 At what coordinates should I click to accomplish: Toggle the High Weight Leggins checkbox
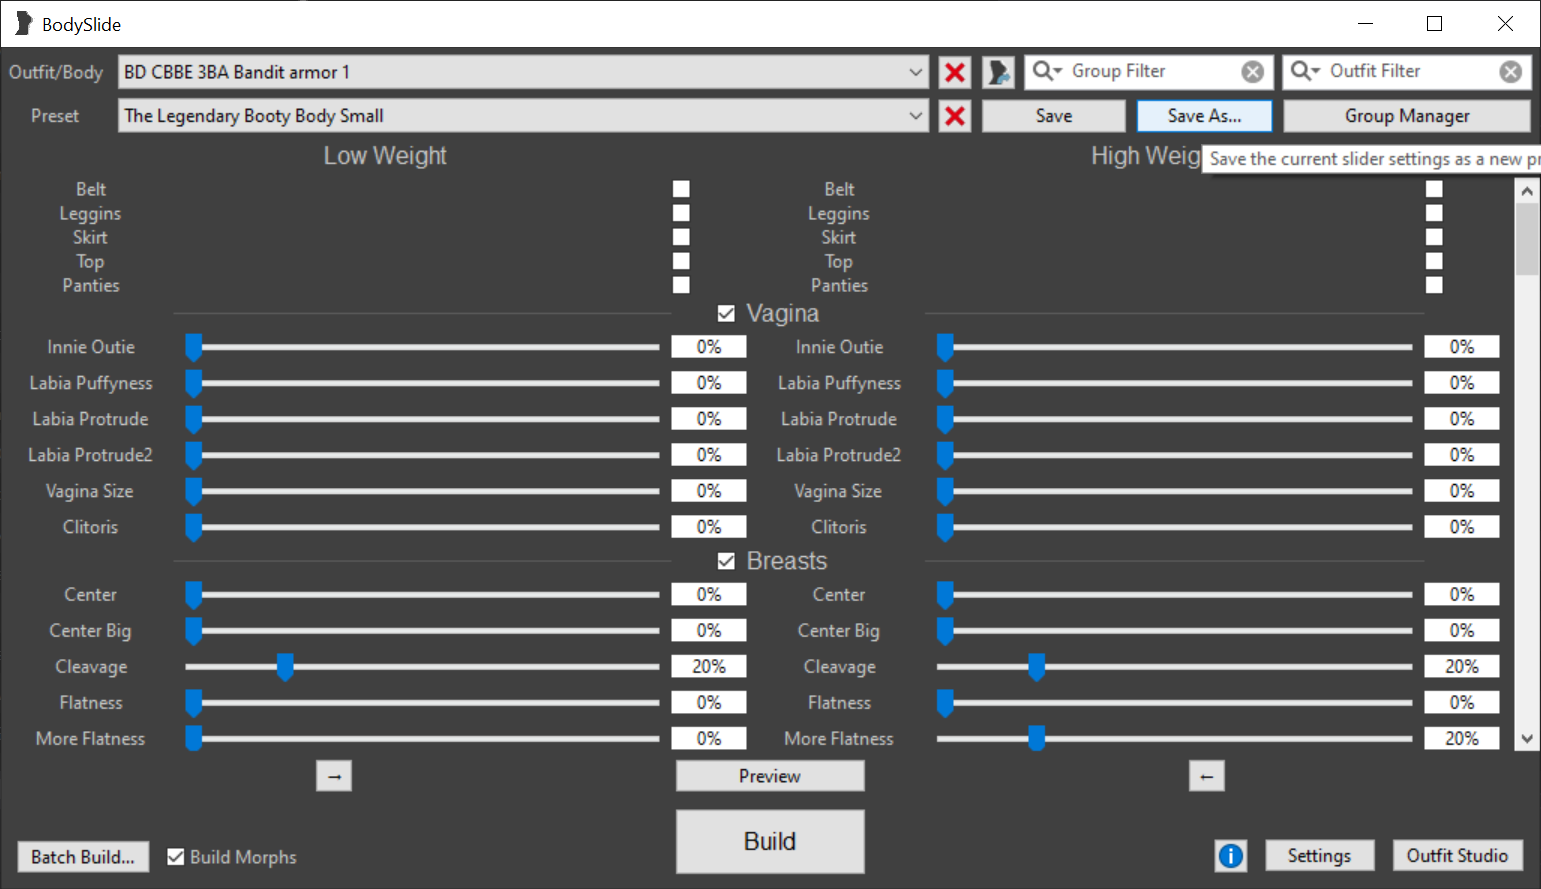tap(1434, 213)
